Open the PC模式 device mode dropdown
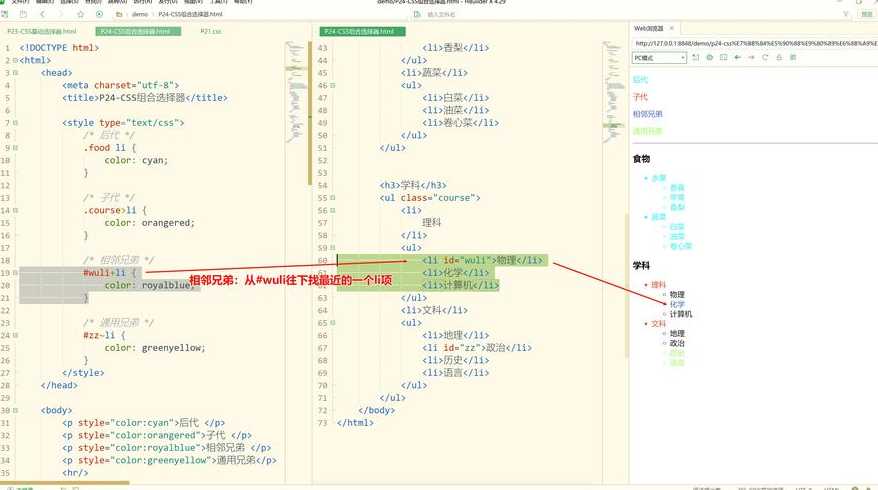Viewport: 878px width, 490px height. 659,58
